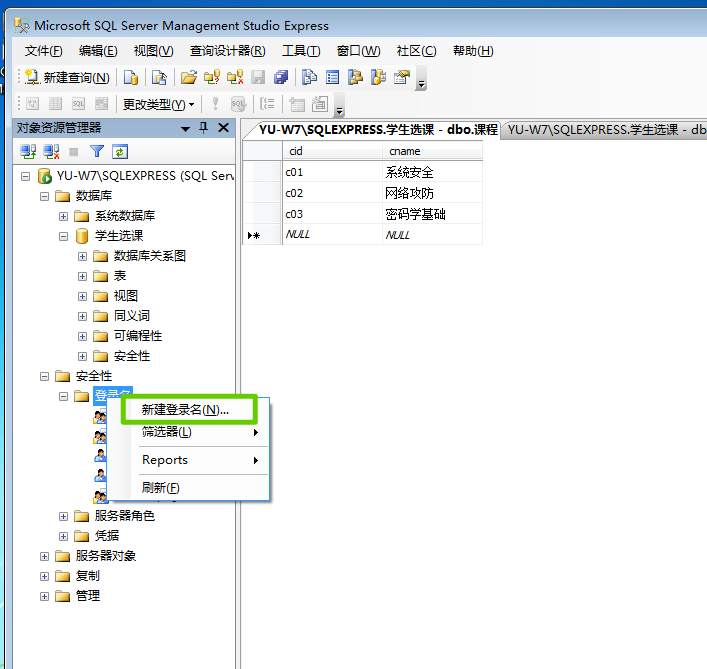
Task: Open the Properties Window icon
Action: [x=402, y=78]
